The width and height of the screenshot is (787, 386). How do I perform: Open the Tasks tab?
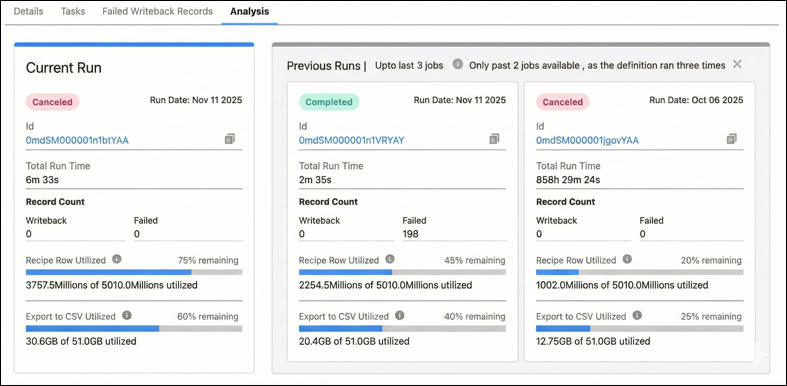(x=73, y=11)
